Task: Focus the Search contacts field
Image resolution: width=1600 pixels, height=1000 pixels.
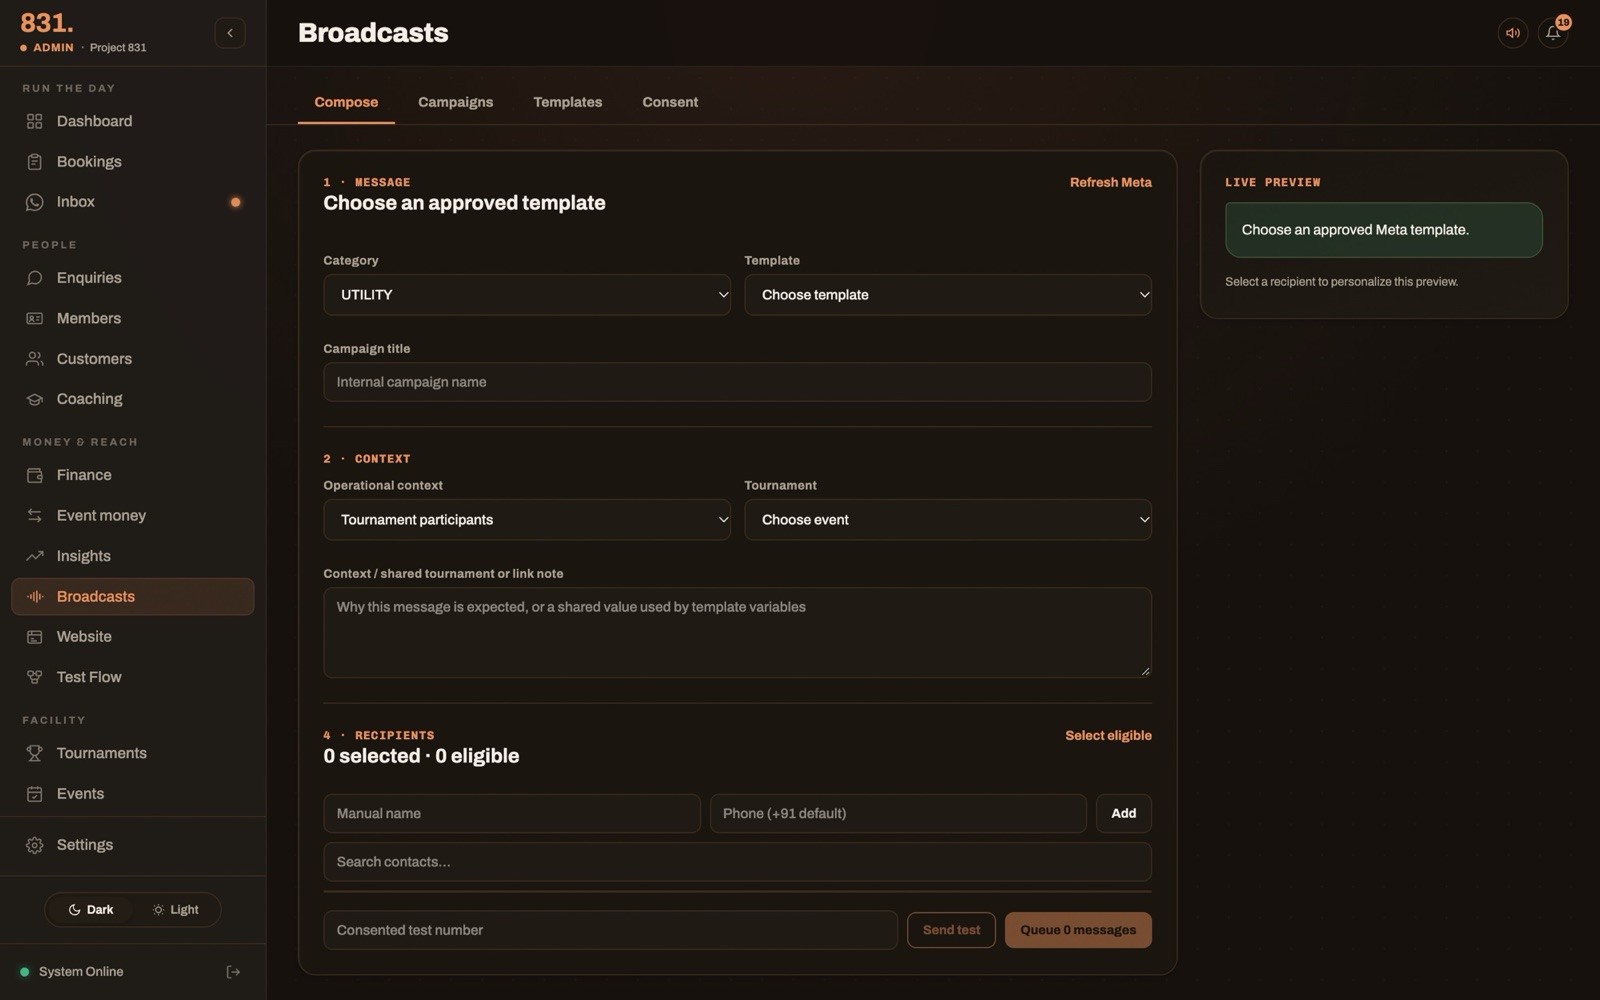Action: [x=737, y=862]
